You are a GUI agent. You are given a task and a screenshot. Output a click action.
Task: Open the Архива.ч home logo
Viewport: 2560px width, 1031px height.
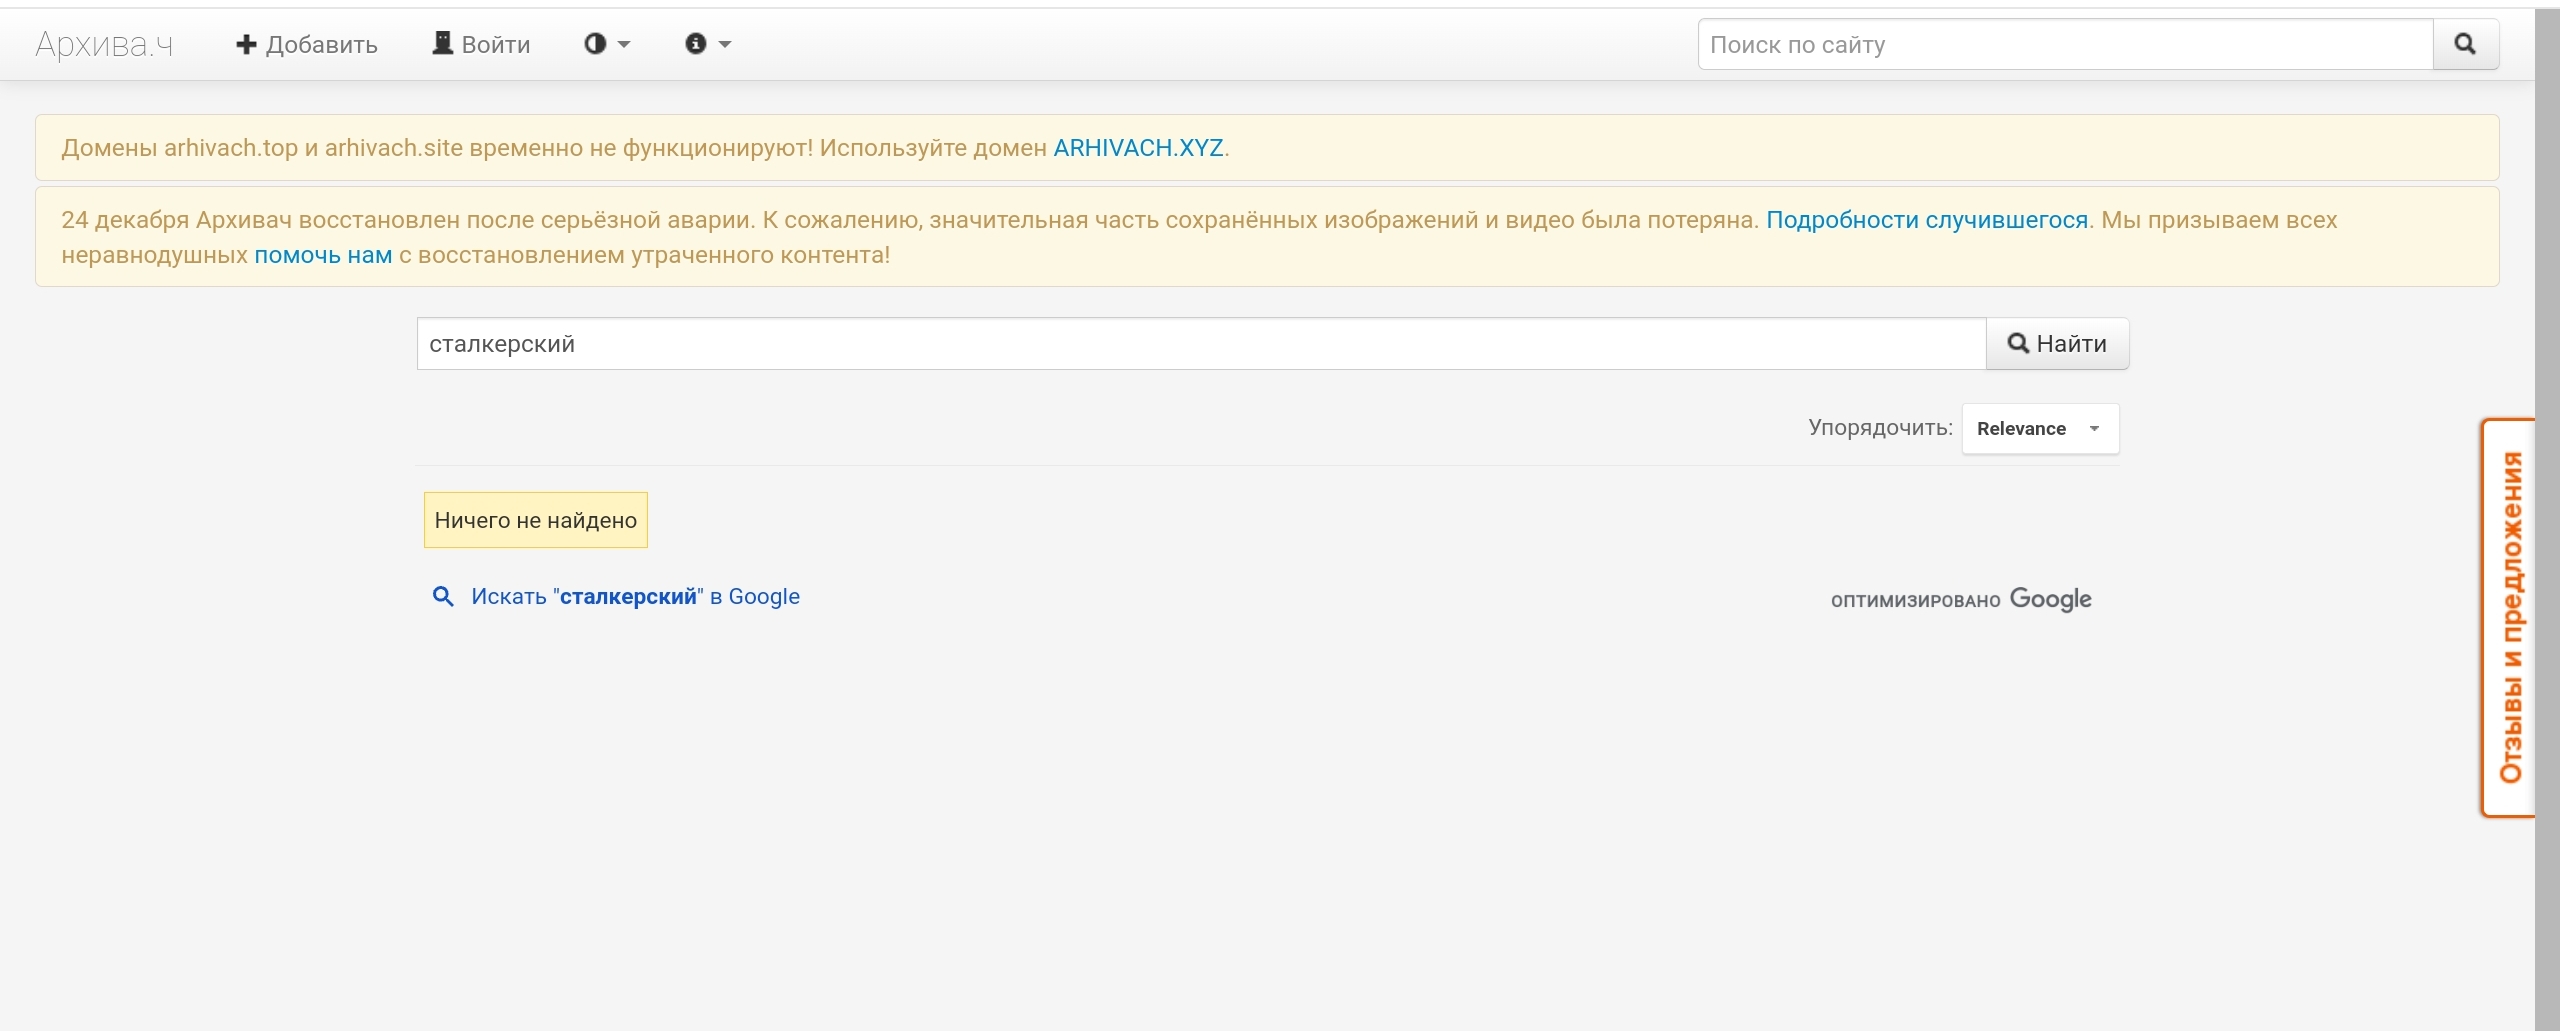pyautogui.click(x=104, y=44)
